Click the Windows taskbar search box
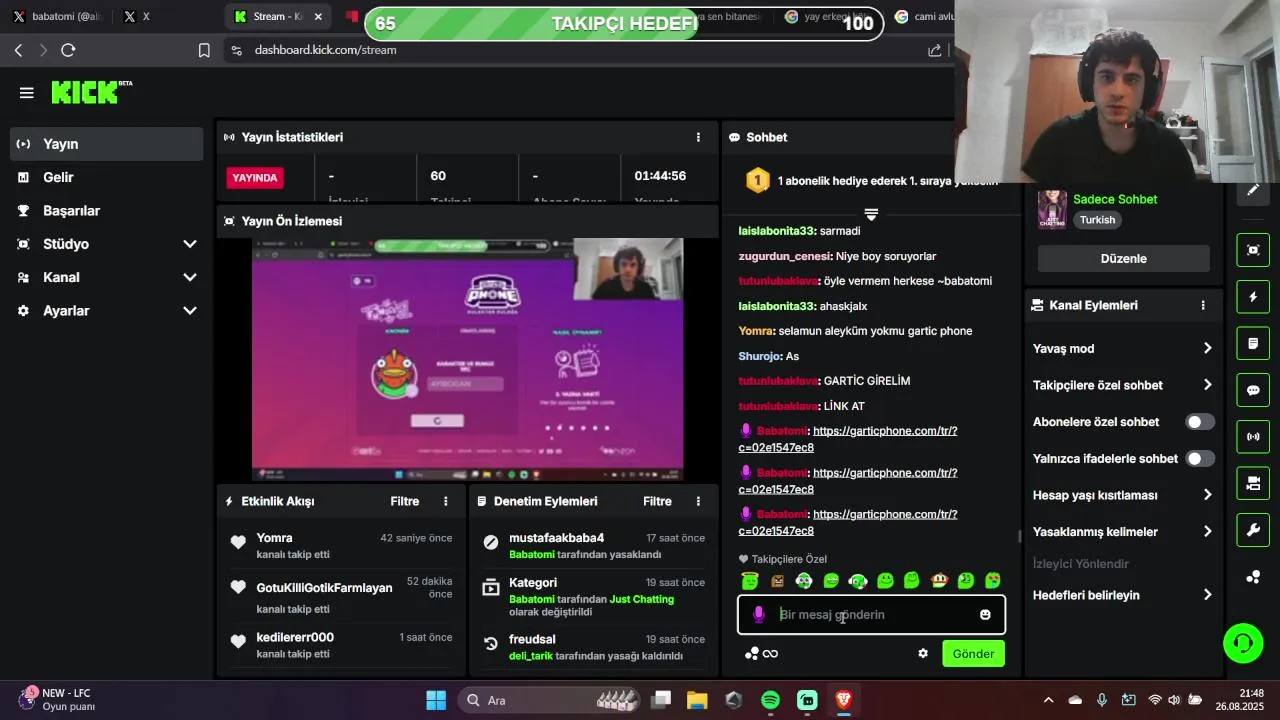1280x720 pixels. 548,700
